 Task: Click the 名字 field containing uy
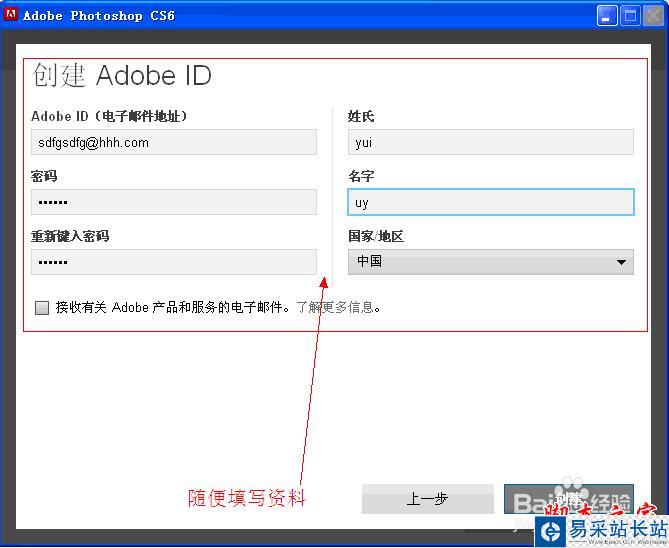pos(491,202)
